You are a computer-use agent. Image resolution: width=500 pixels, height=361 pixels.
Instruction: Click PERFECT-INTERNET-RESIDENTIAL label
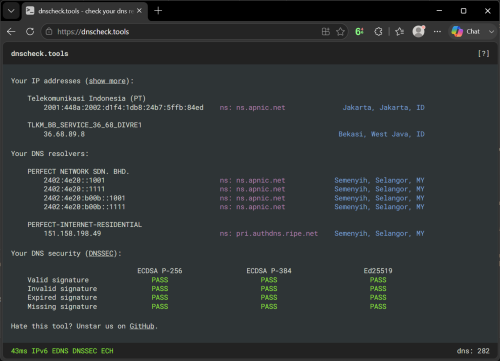(x=85, y=225)
